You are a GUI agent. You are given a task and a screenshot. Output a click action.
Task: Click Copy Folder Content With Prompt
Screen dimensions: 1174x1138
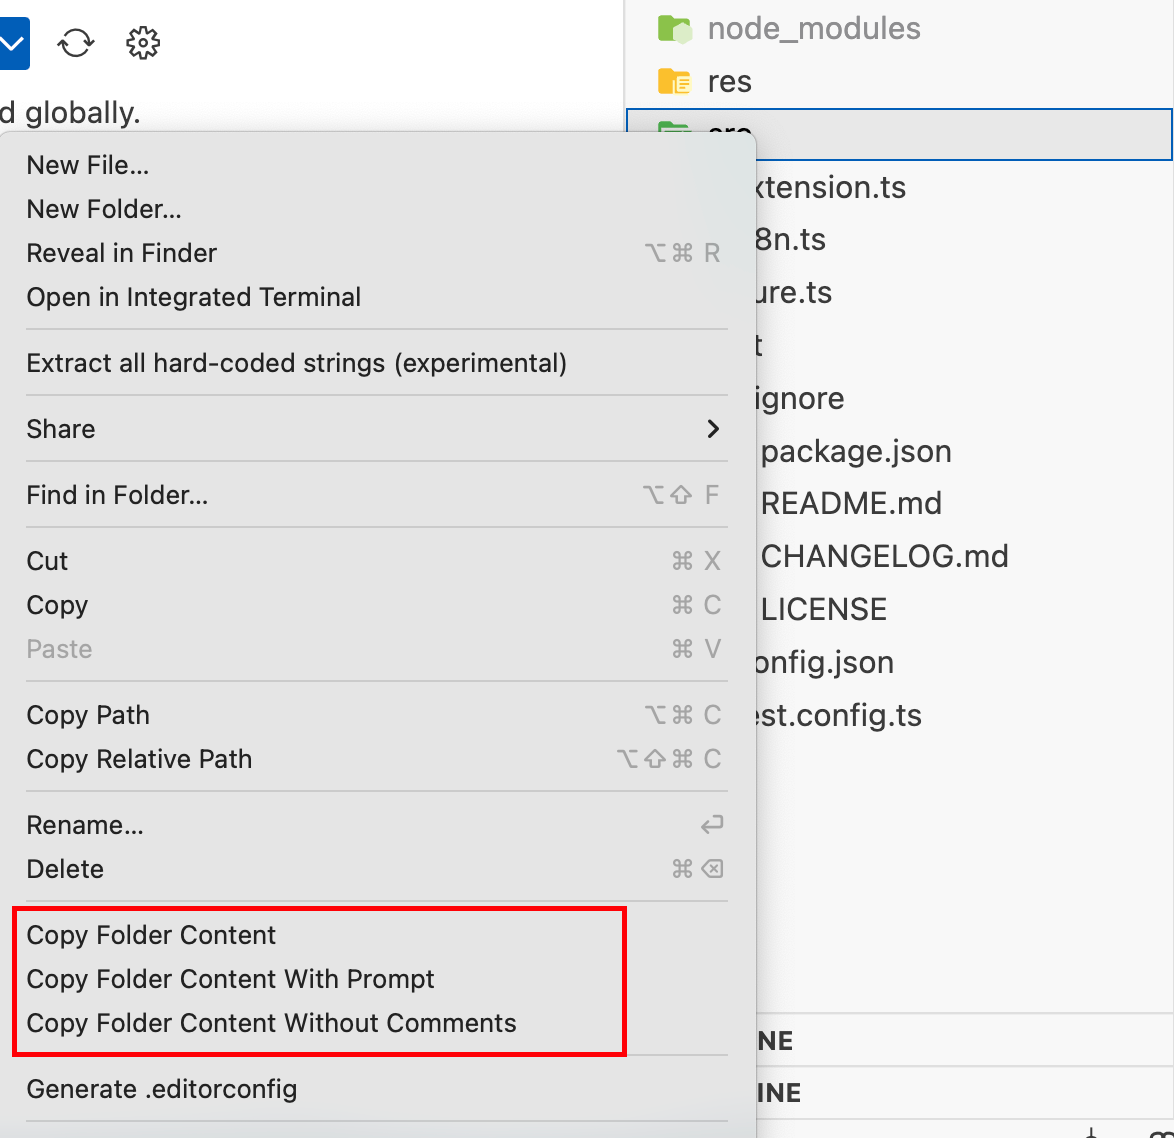pos(231,979)
